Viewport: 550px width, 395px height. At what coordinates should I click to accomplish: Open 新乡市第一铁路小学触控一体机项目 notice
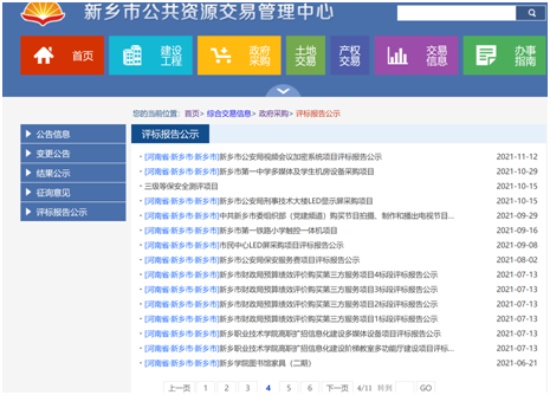click(241, 230)
